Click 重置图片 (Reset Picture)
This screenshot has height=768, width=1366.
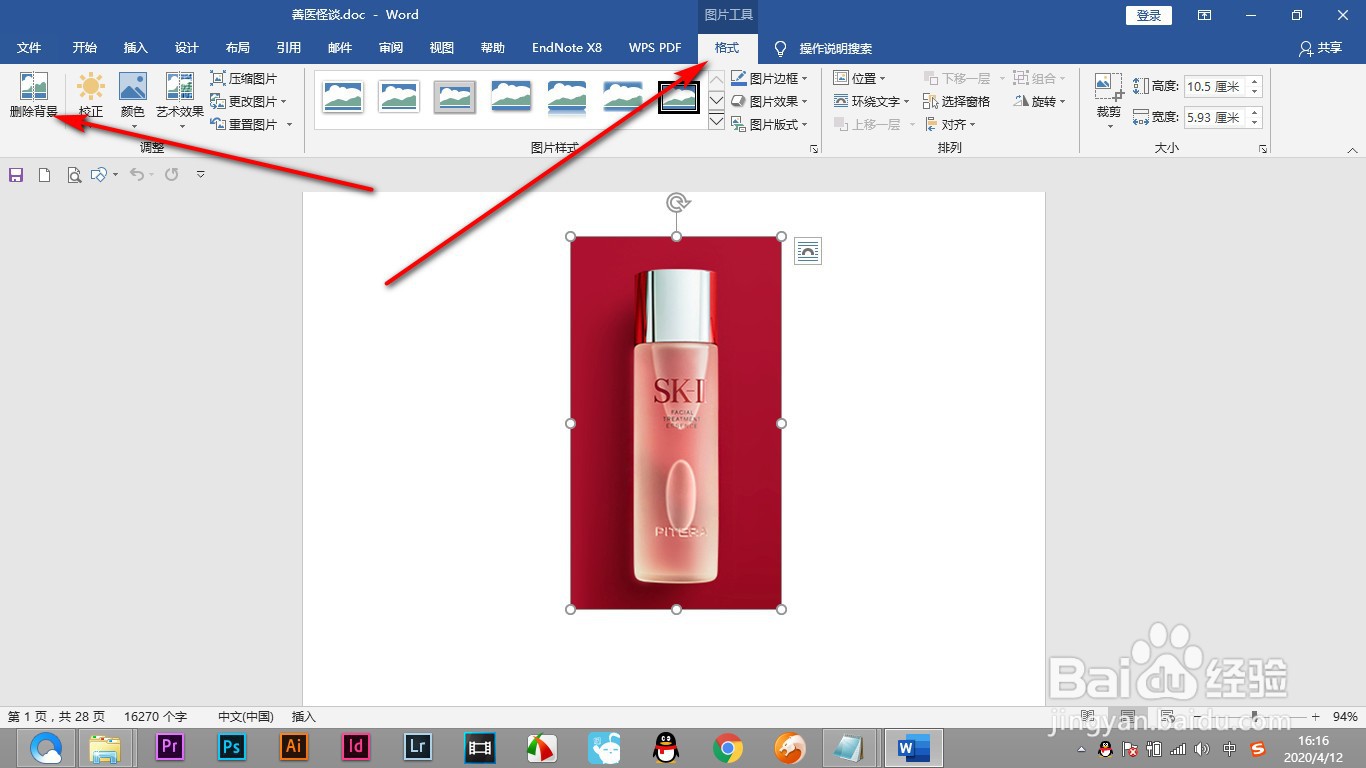pyautogui.click(x=244, y=124)
